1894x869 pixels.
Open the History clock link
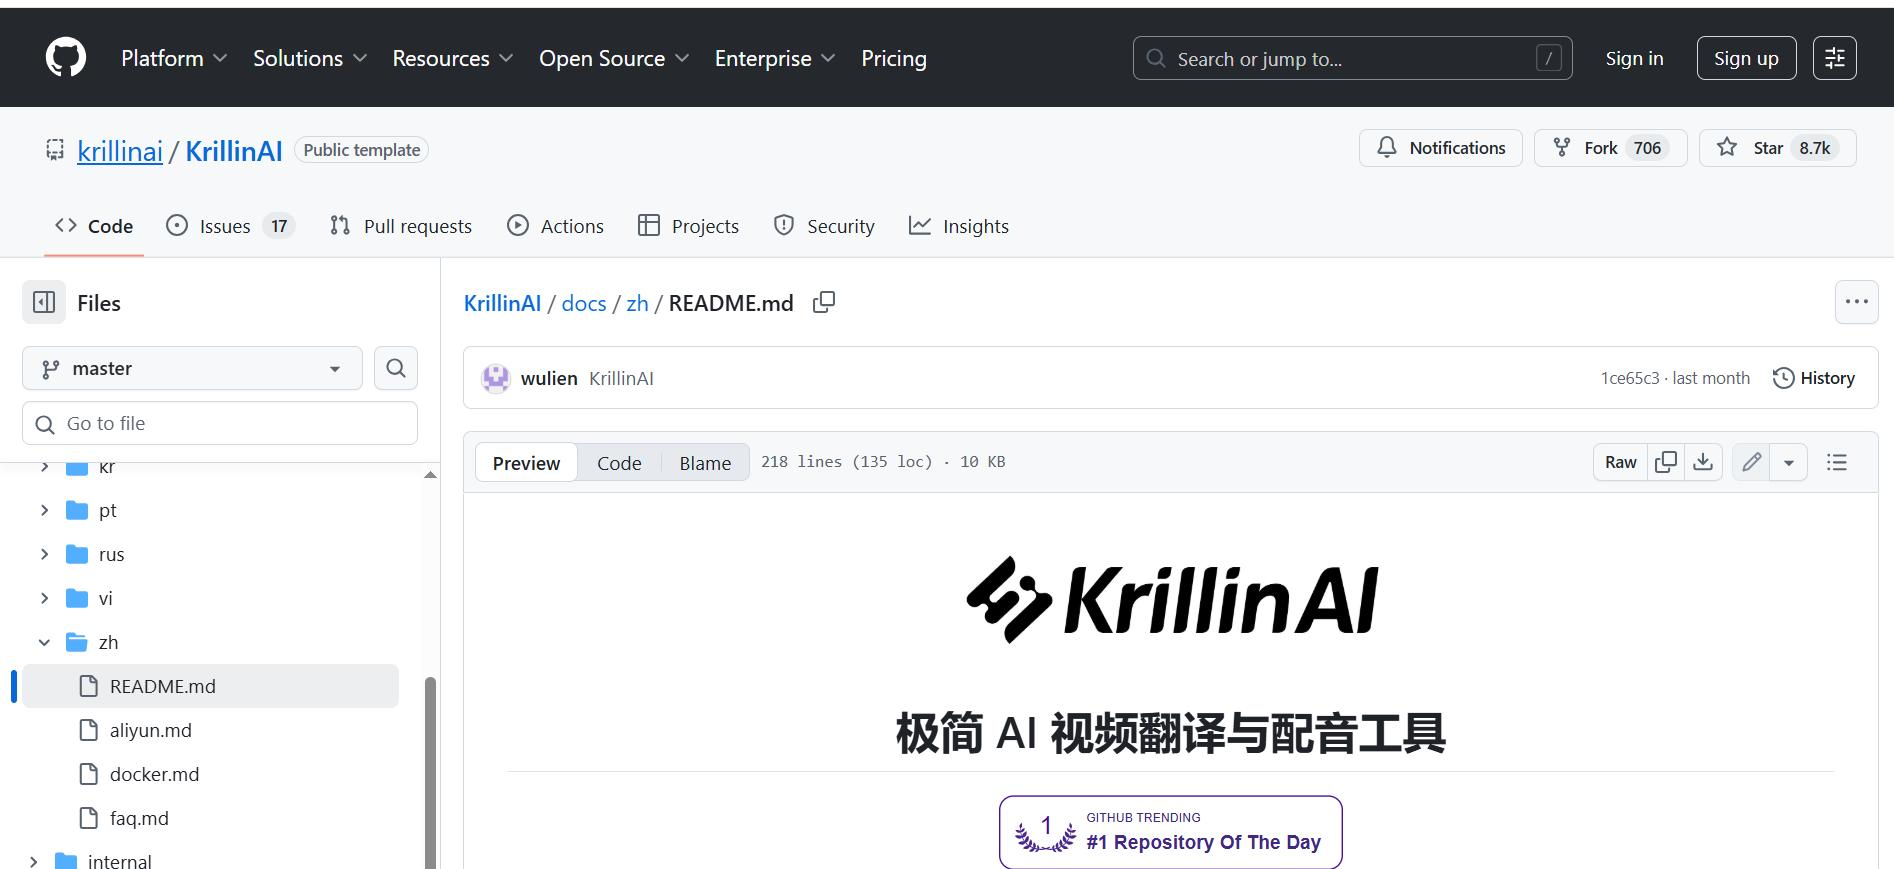pos(1813,378)
